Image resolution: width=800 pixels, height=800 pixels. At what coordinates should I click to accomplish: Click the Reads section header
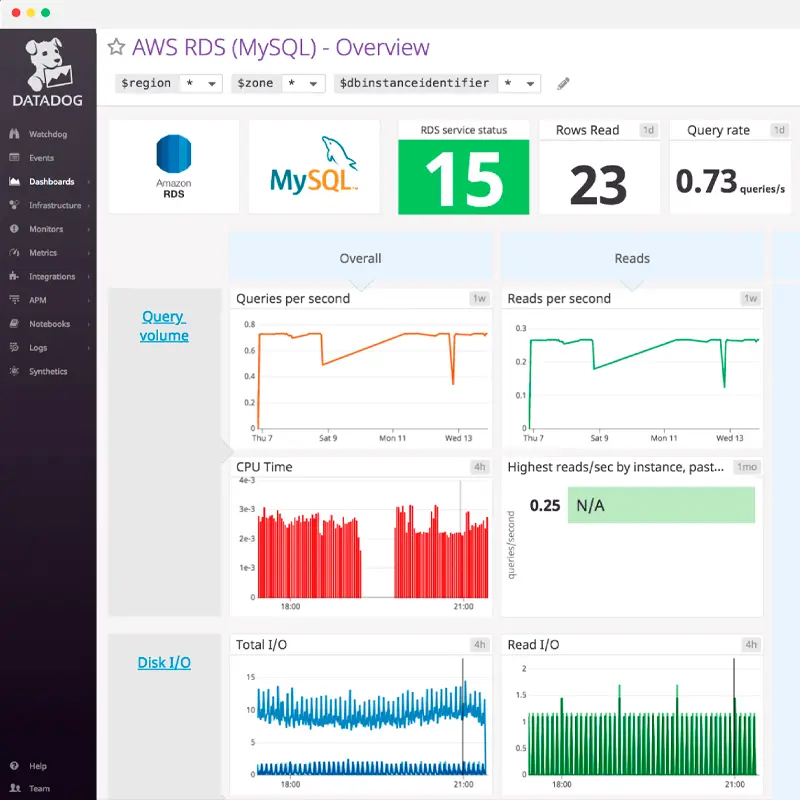[632, 258]
